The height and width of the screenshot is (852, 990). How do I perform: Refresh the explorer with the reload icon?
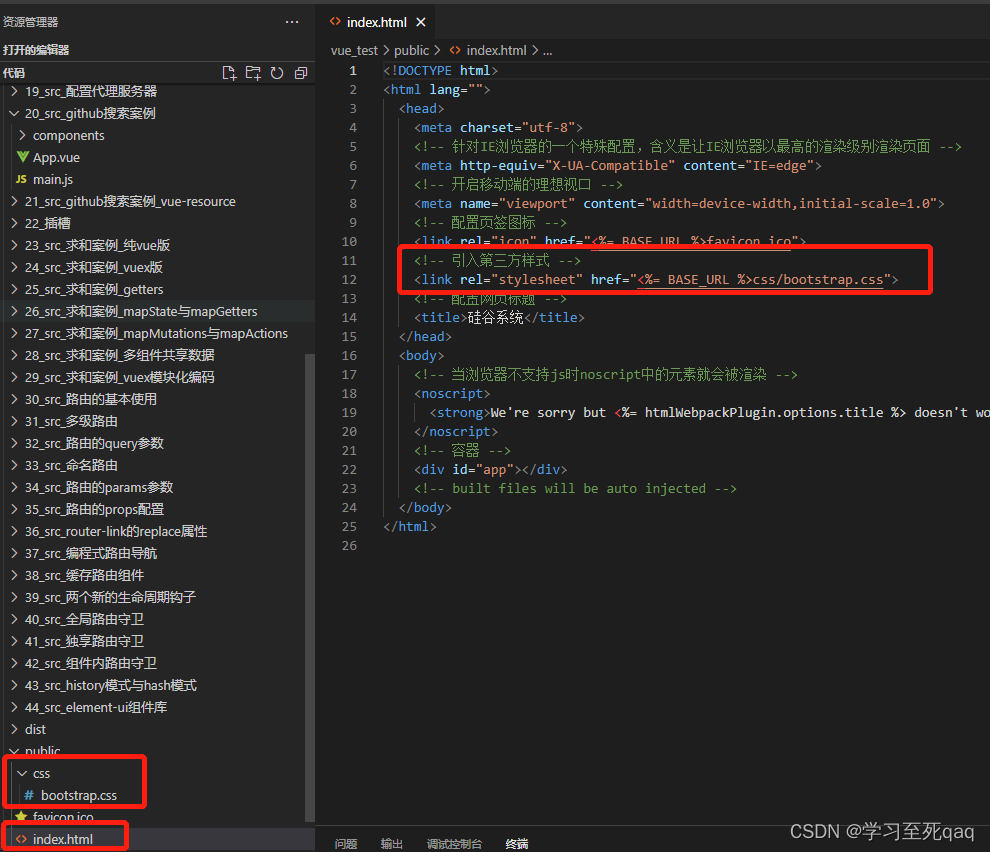[277, 73]
